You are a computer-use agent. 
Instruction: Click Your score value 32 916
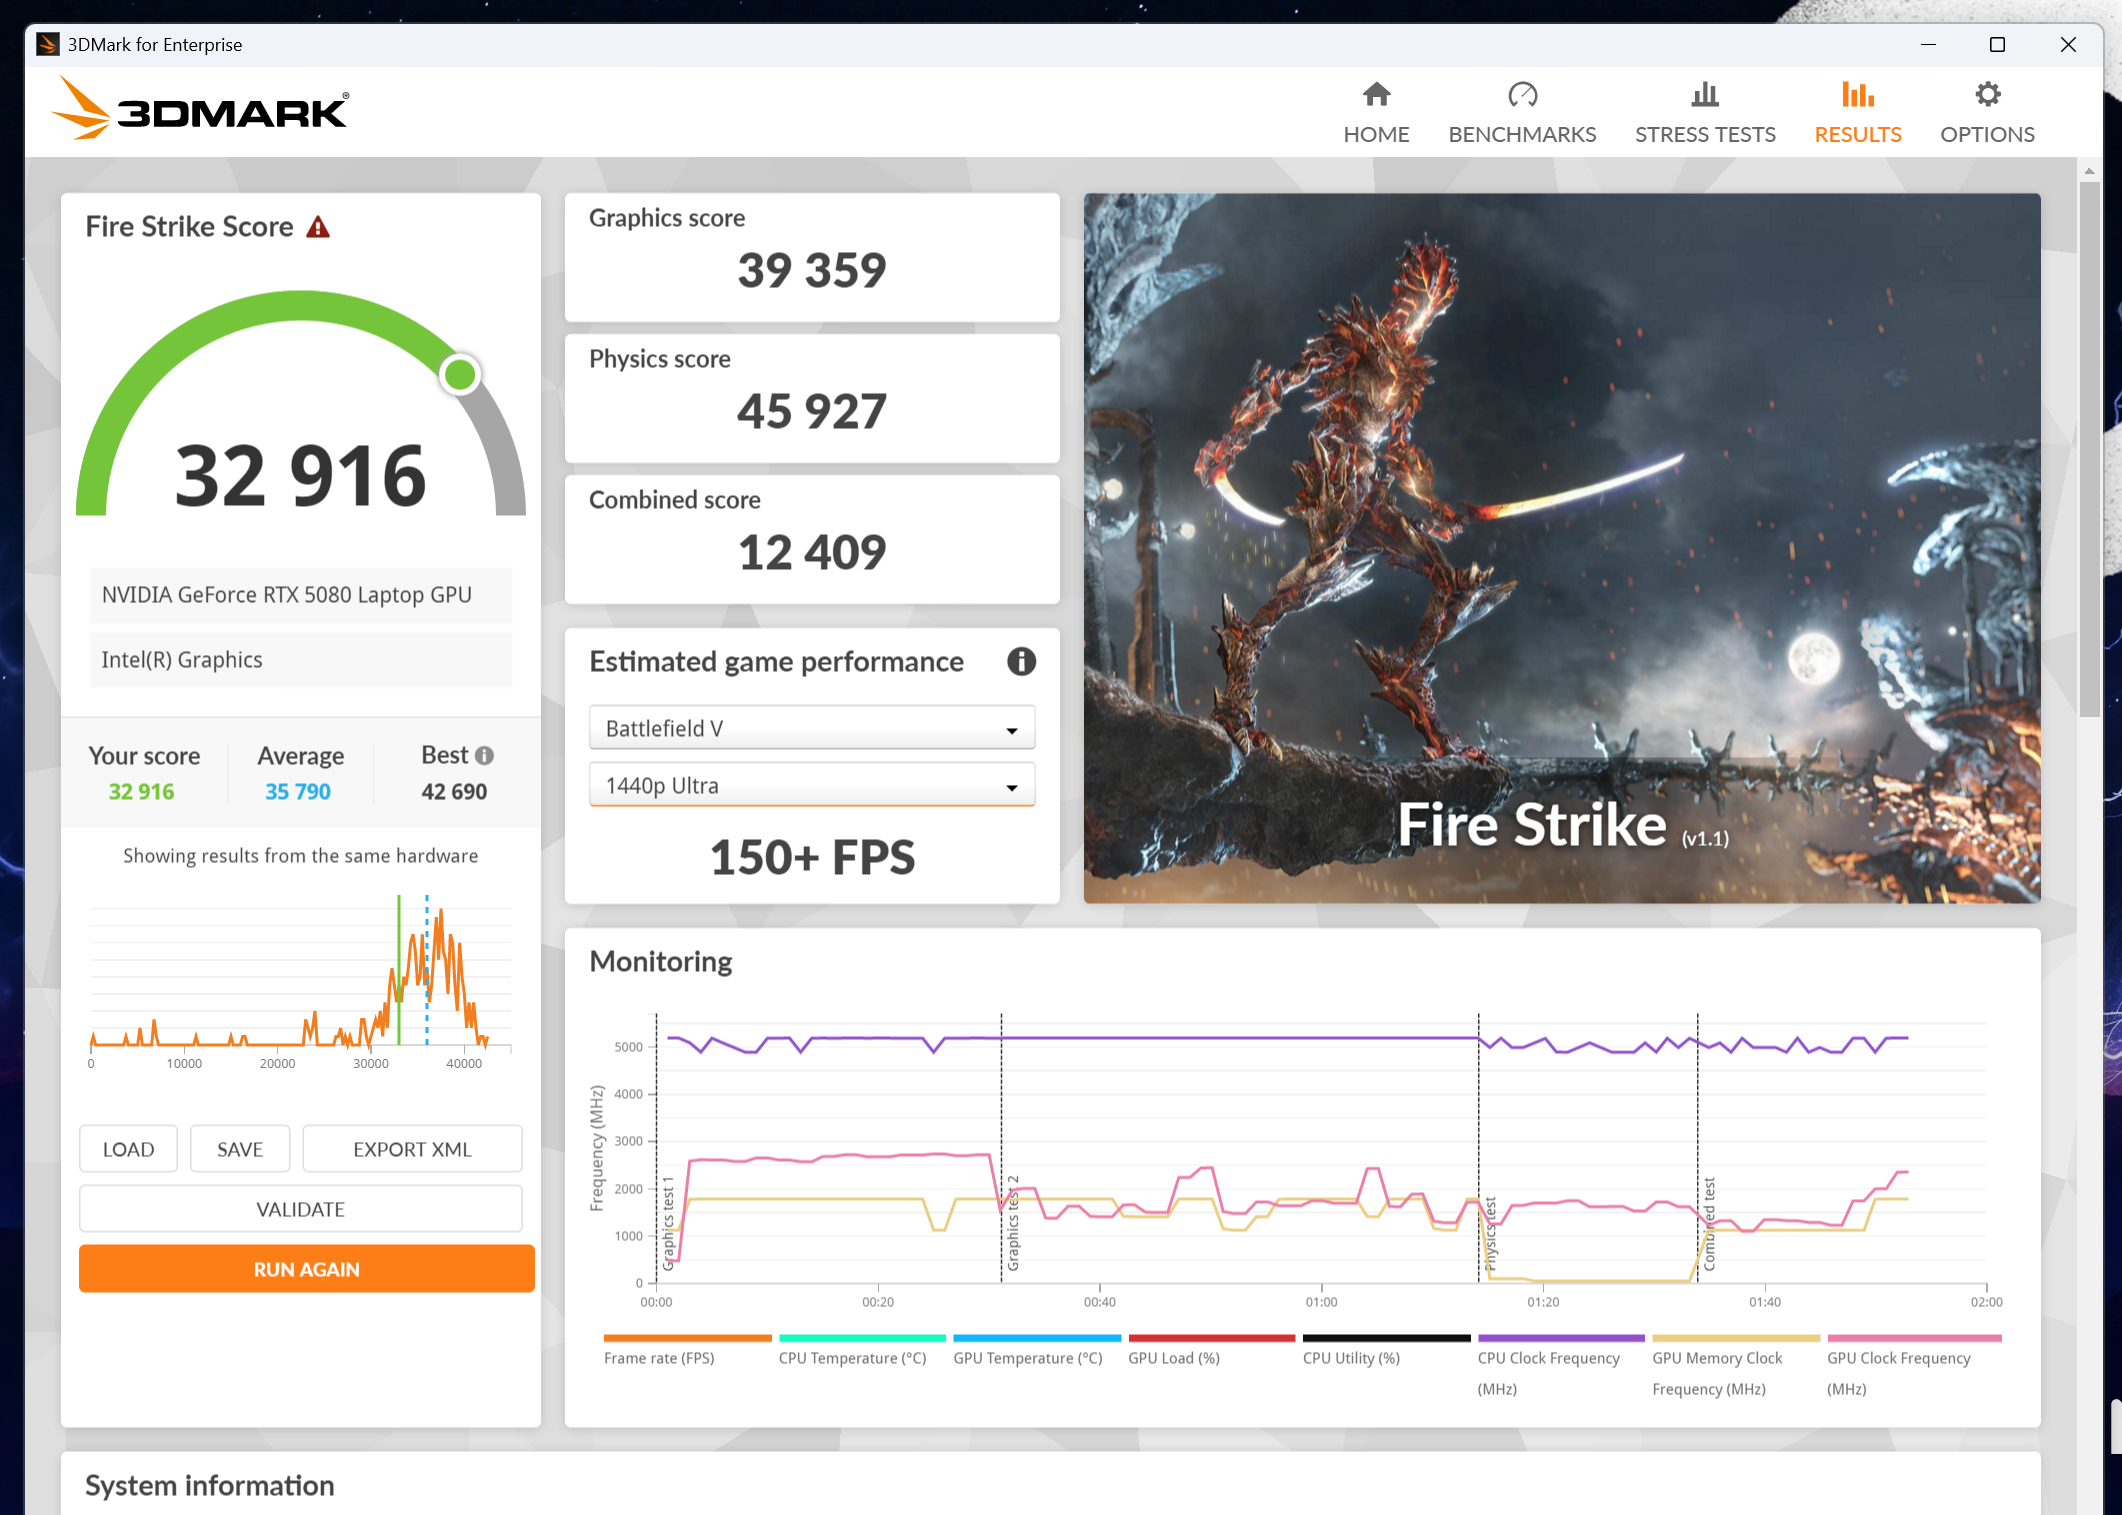[x=141, y=792]
